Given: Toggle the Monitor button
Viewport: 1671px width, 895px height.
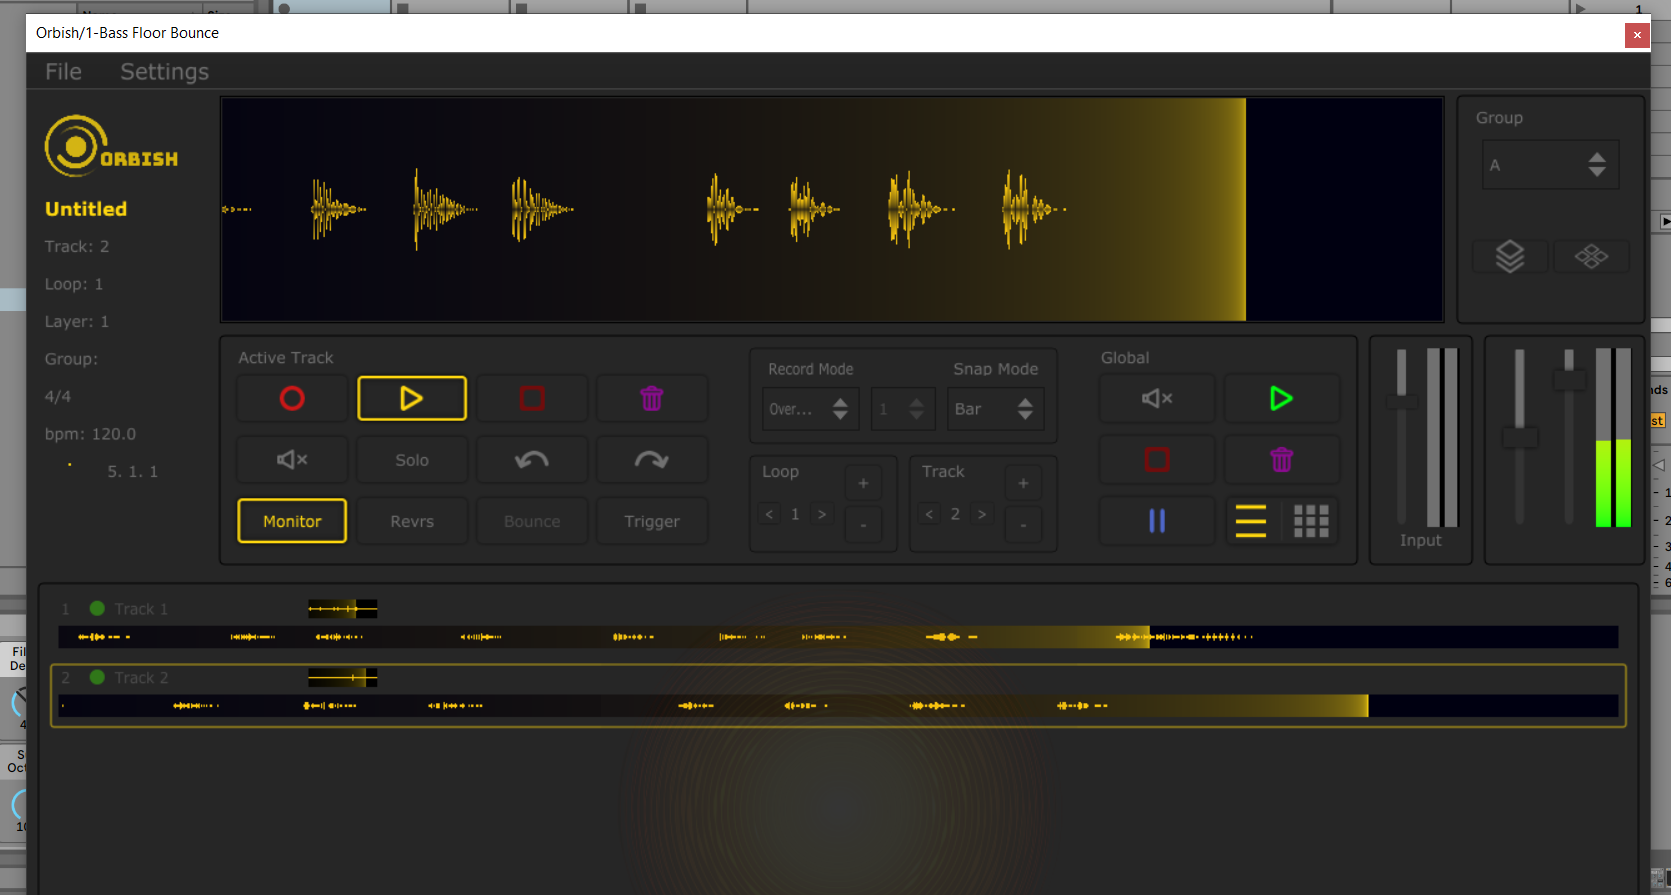Looking at the screenshot, I should tap(292, 521).
